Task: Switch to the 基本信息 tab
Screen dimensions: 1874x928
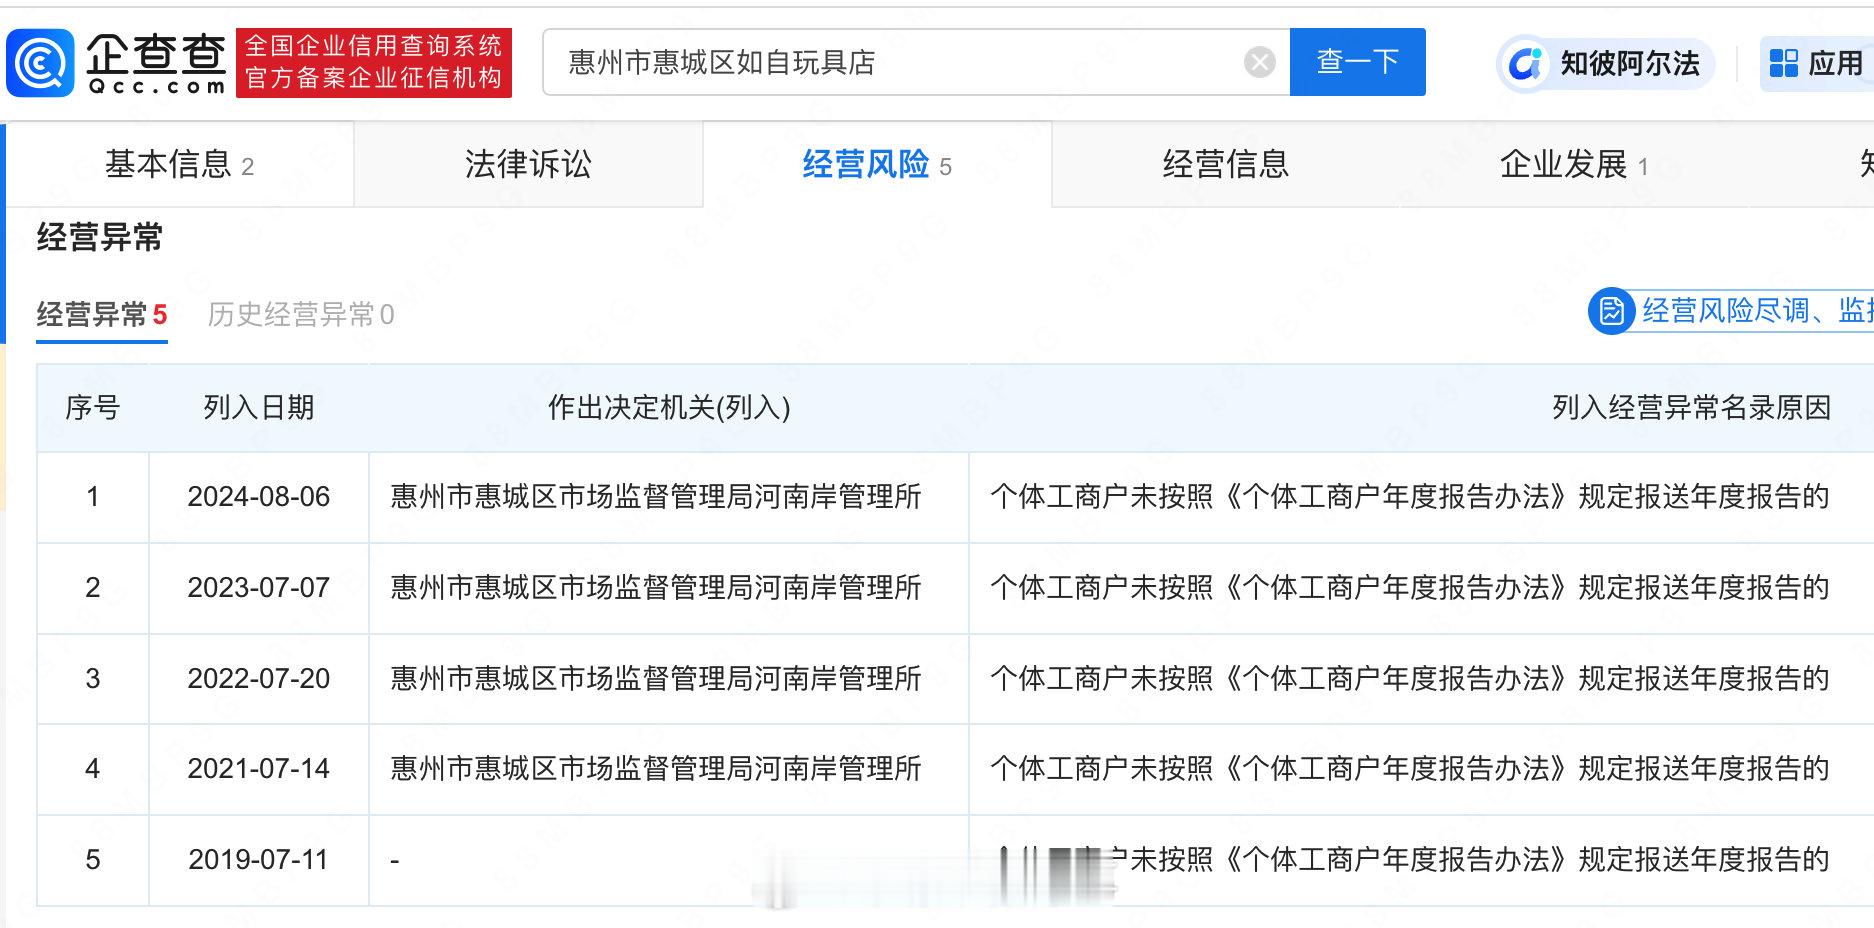Action: 180,165
